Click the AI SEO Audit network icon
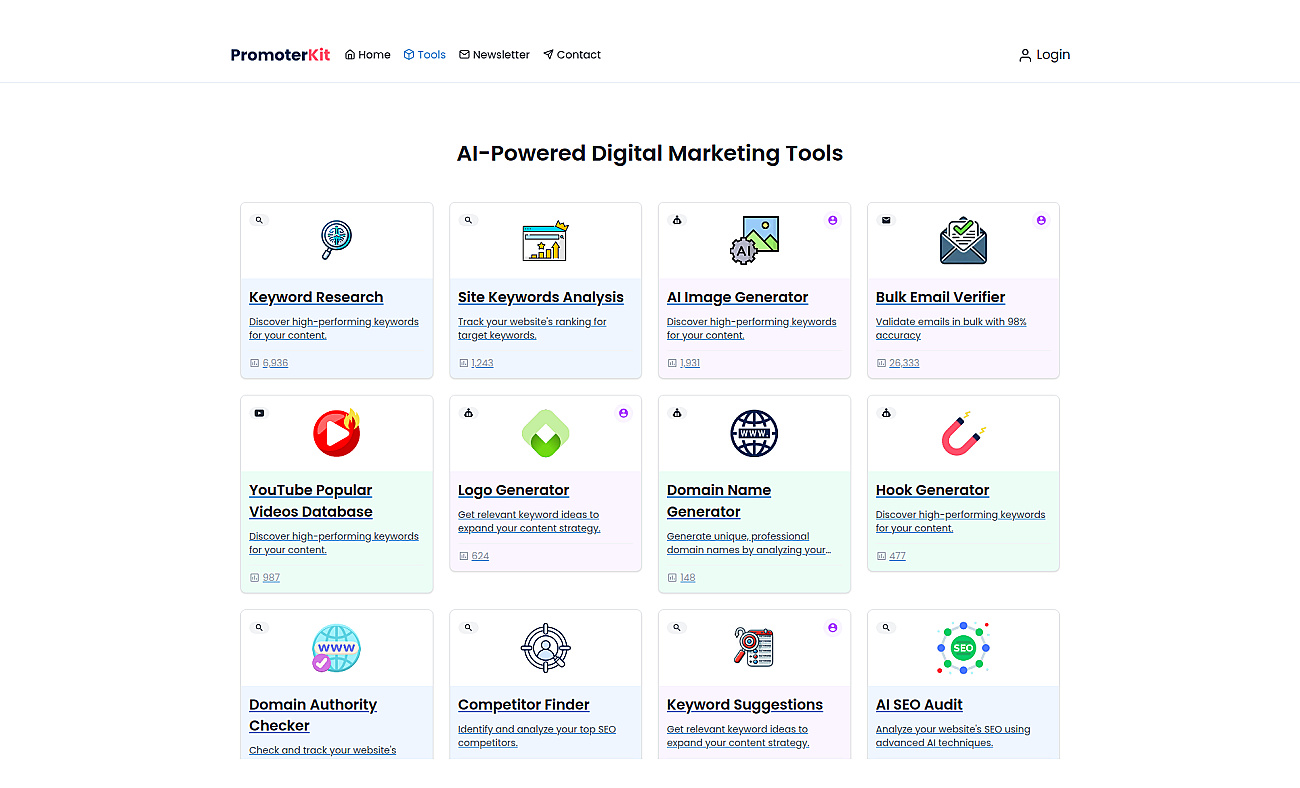Viewport: 1300px width, 788px height. (x=963, y=648)
